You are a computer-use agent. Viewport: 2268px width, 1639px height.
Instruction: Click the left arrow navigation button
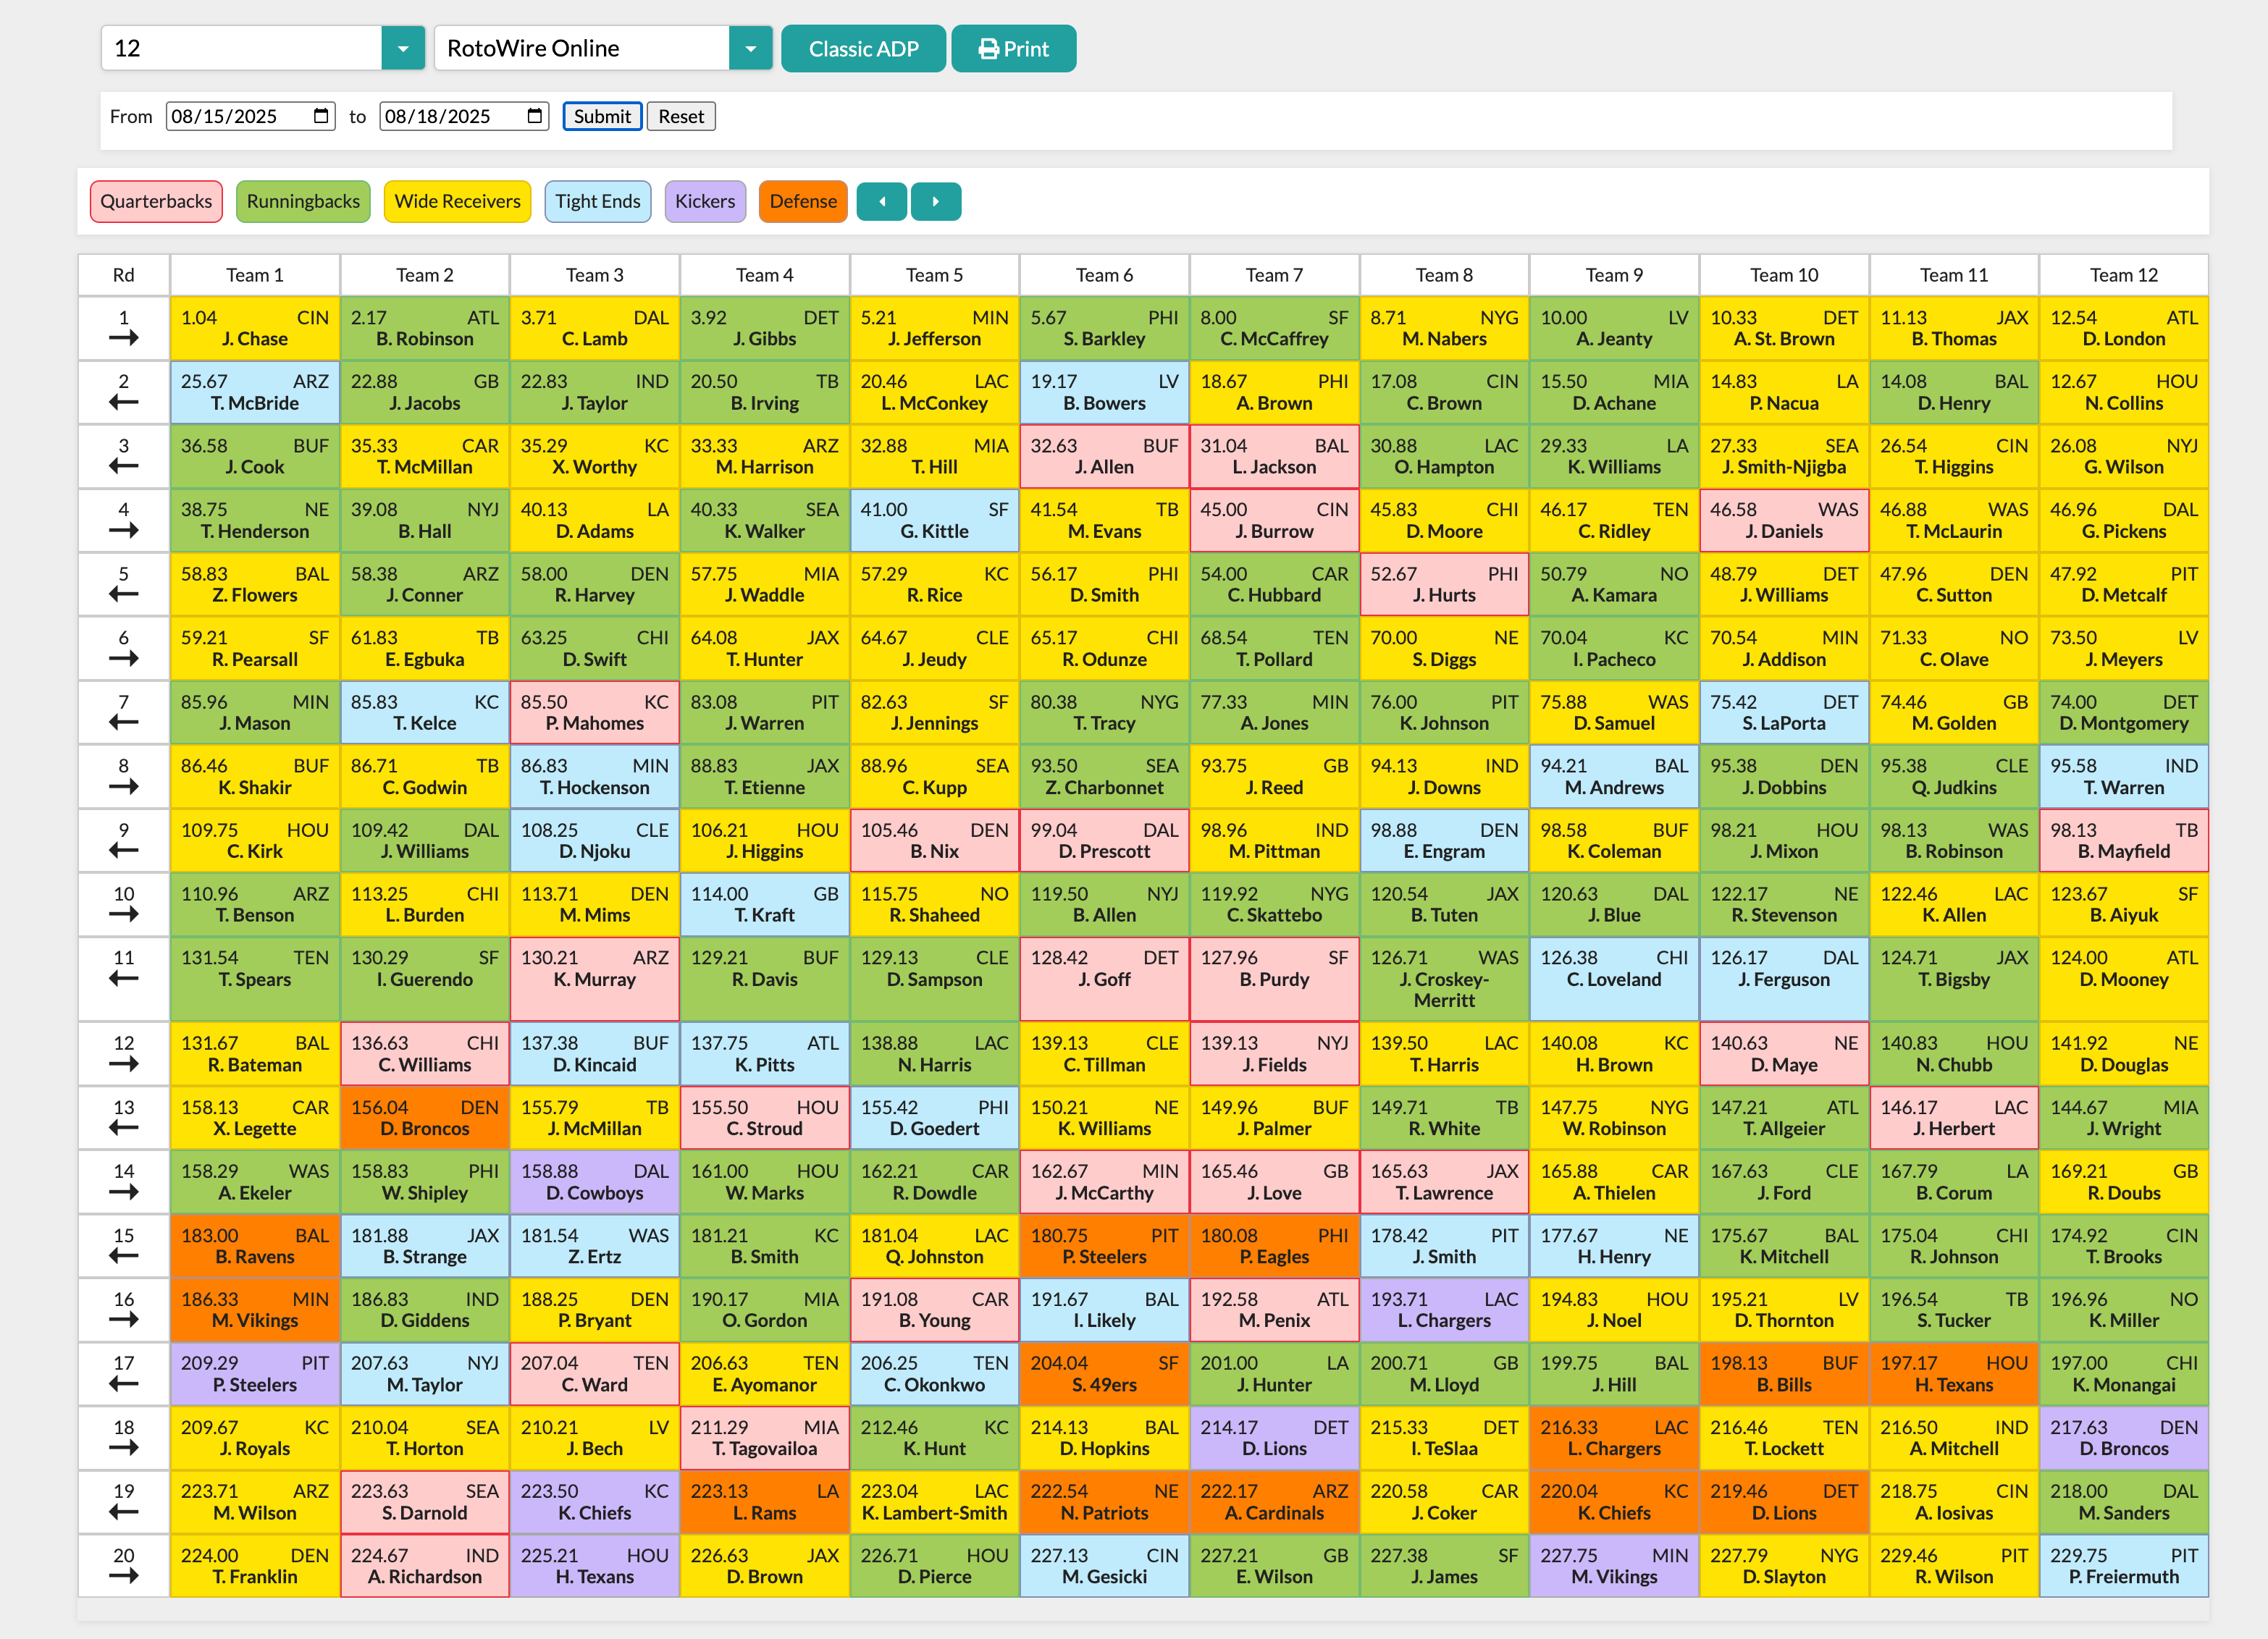click(881, 201)
